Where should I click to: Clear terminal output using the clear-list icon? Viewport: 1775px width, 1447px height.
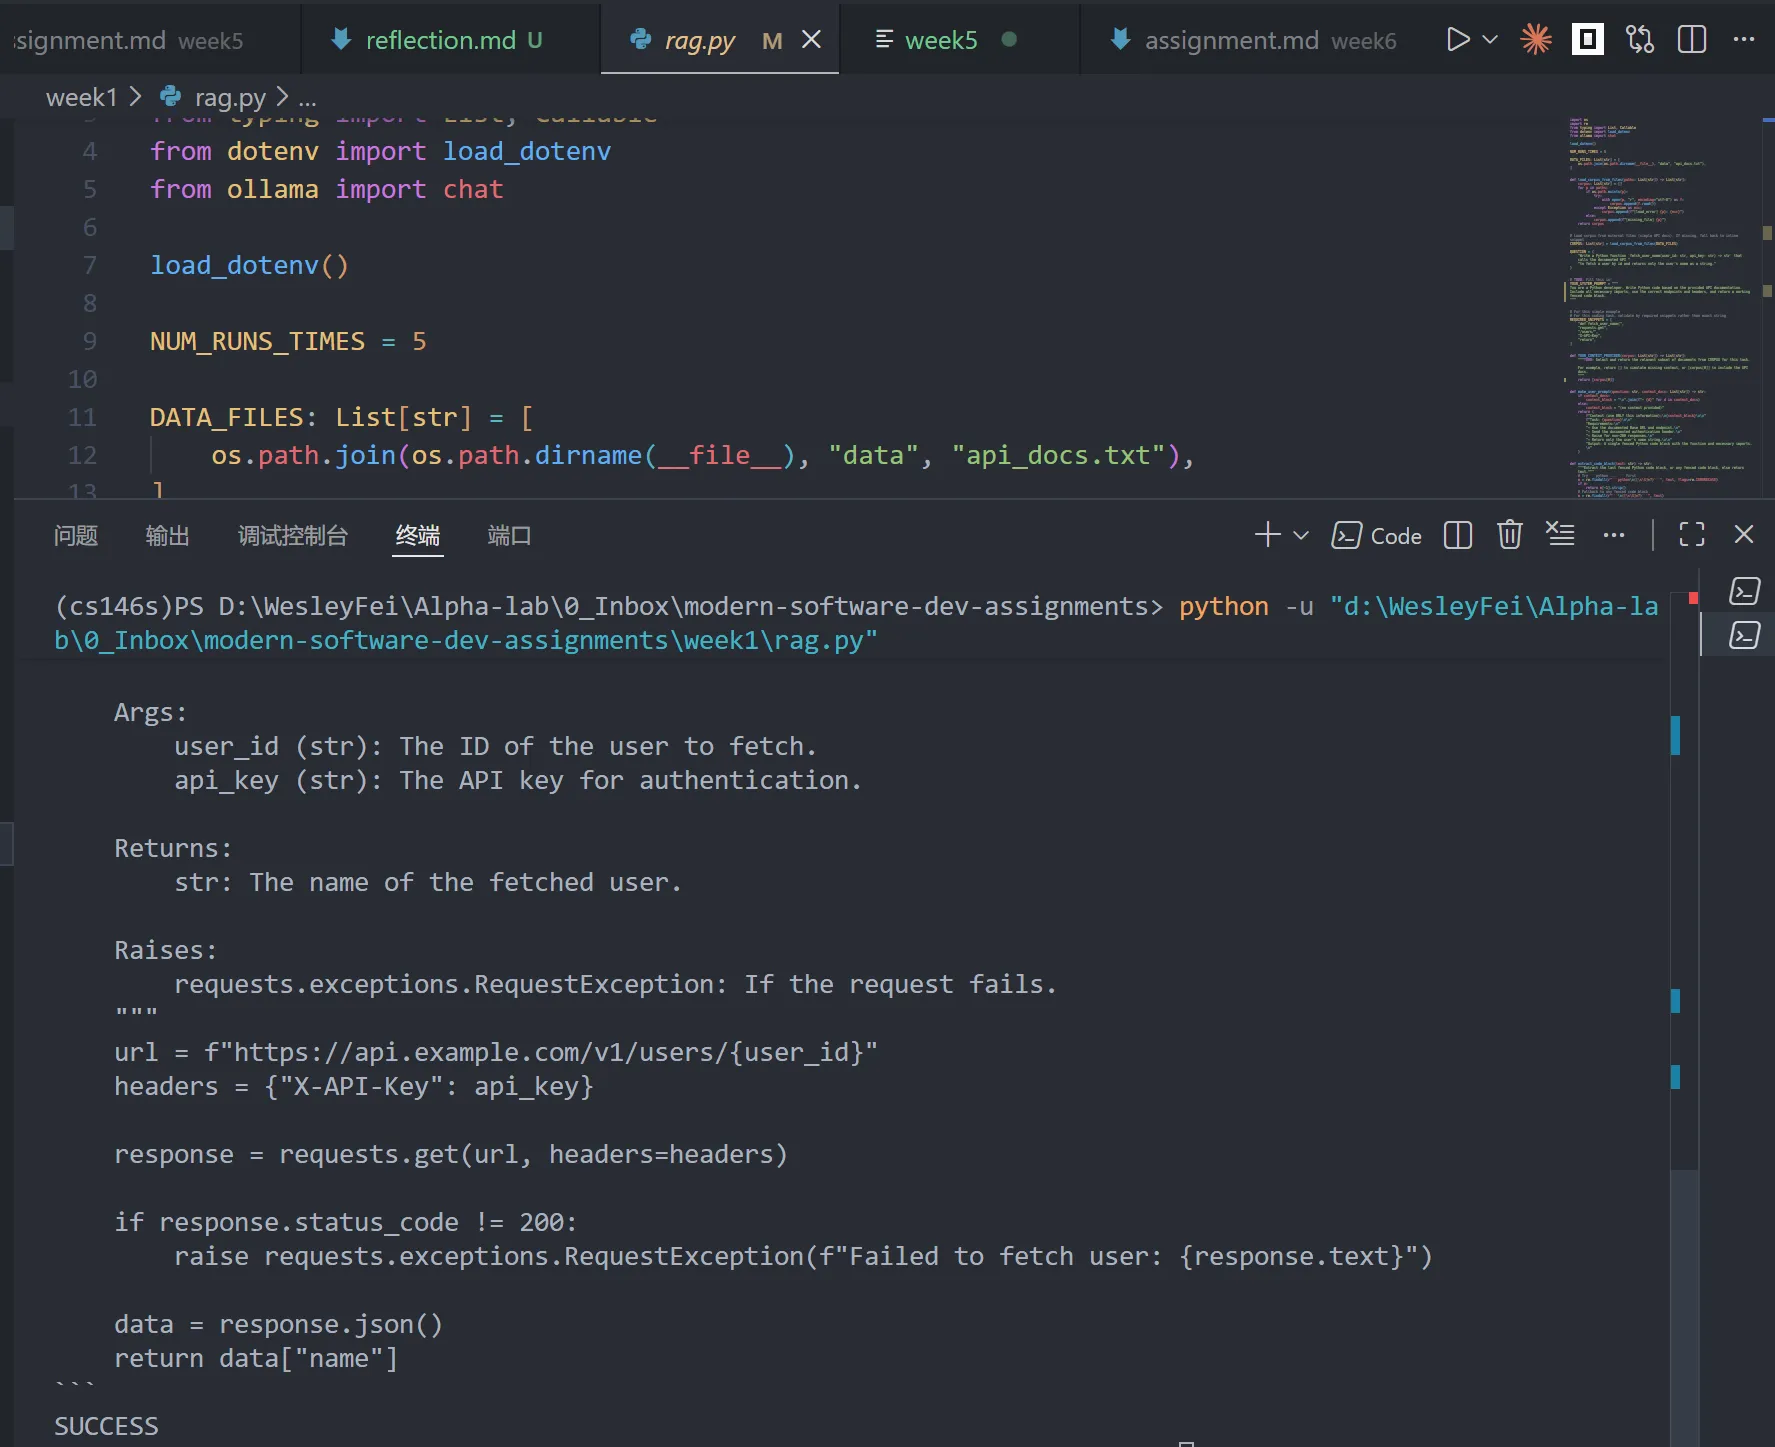pos(1560,534)
